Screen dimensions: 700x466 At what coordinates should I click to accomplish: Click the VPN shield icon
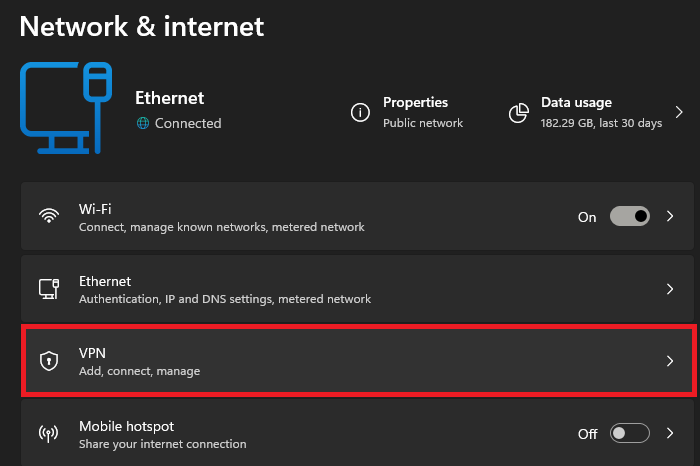click(x=48, y=361)
